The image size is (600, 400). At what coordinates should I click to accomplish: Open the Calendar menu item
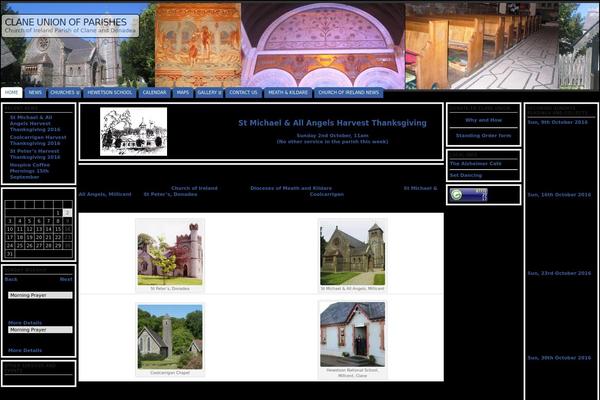(154, 92)
